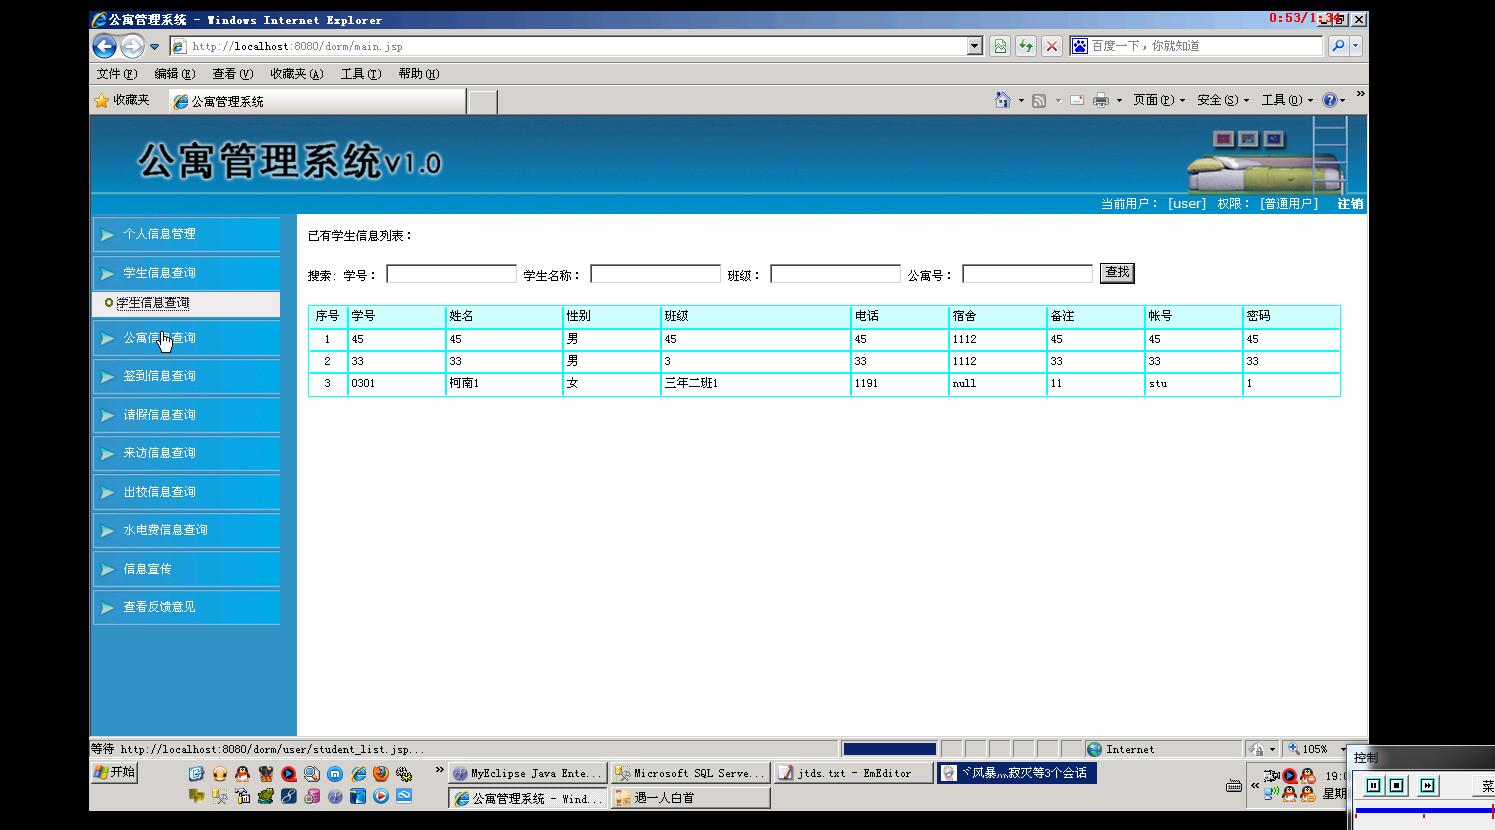Viewport: 1495px width, 830px height.
Task: Click the Maxthon quick launch icon
Action: 335,774
